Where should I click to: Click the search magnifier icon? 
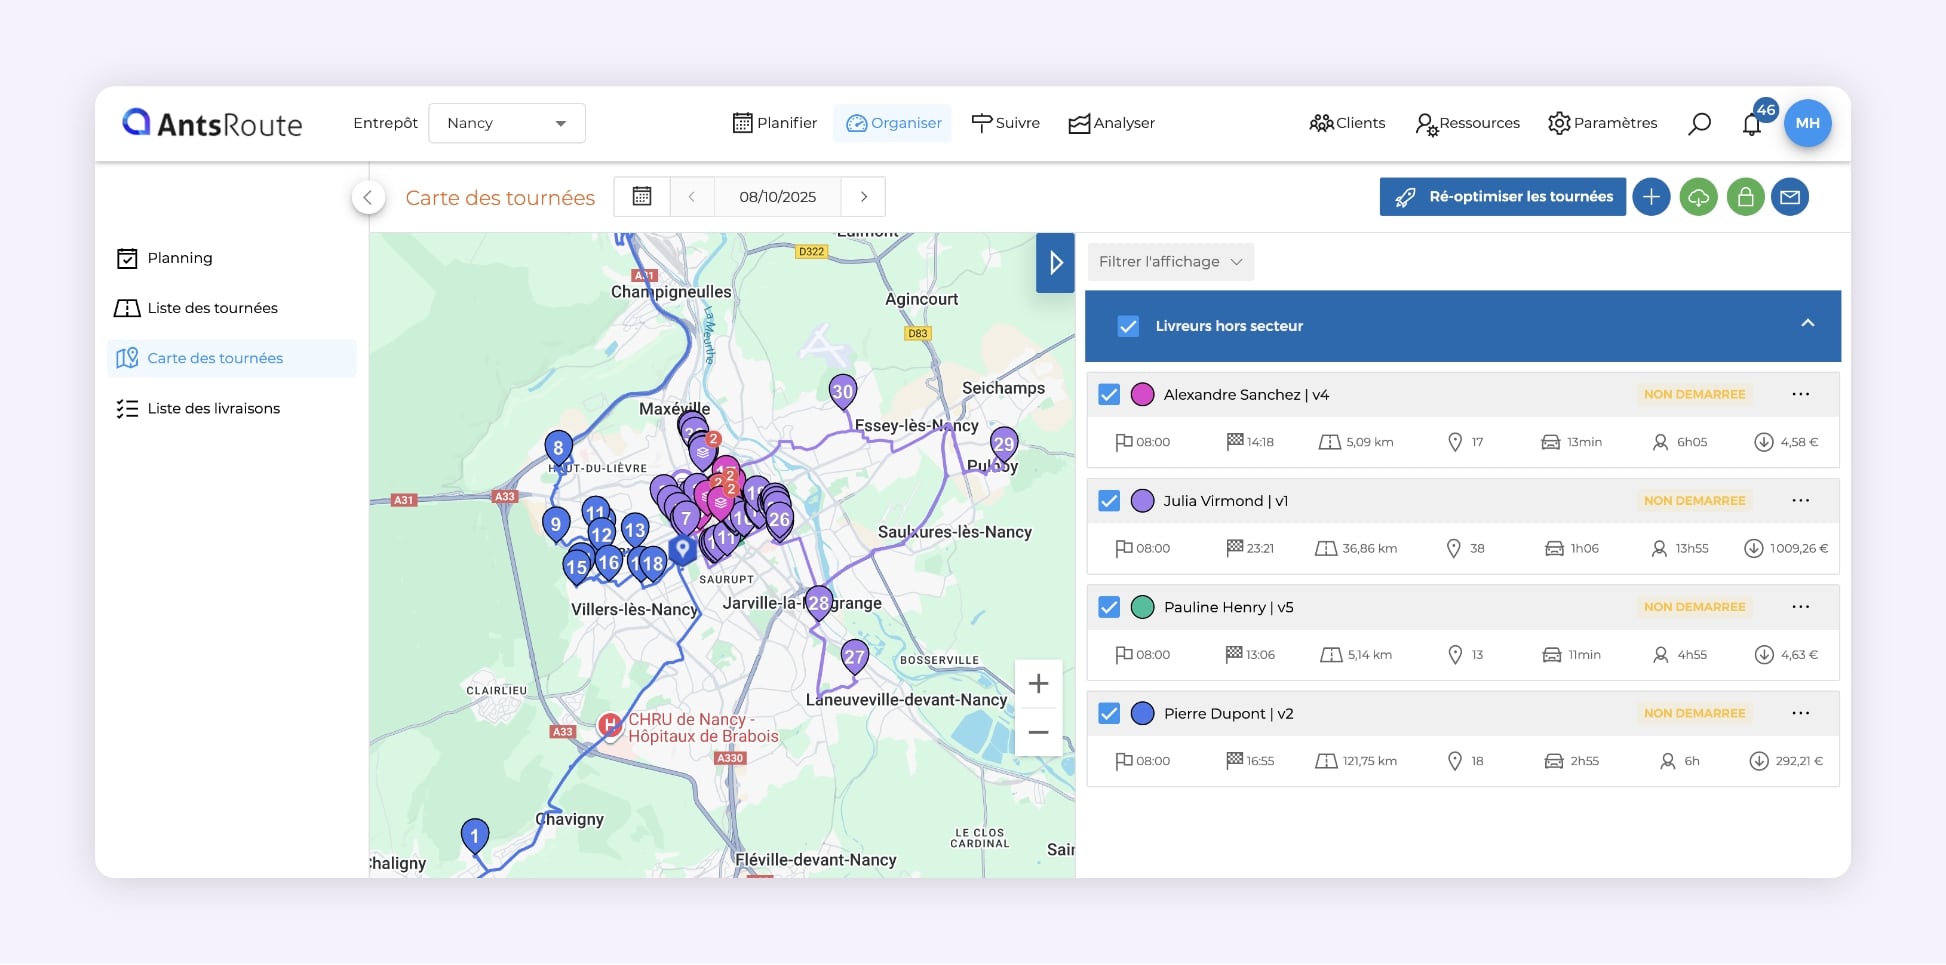(x=1699, y=123)
